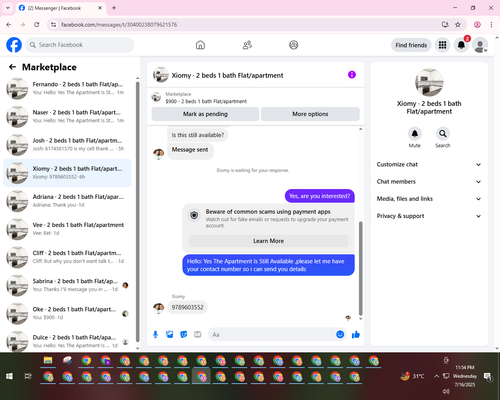The image size is (500, 400).
Task: Click the browser address bar URL
Action: pos(119,25)
